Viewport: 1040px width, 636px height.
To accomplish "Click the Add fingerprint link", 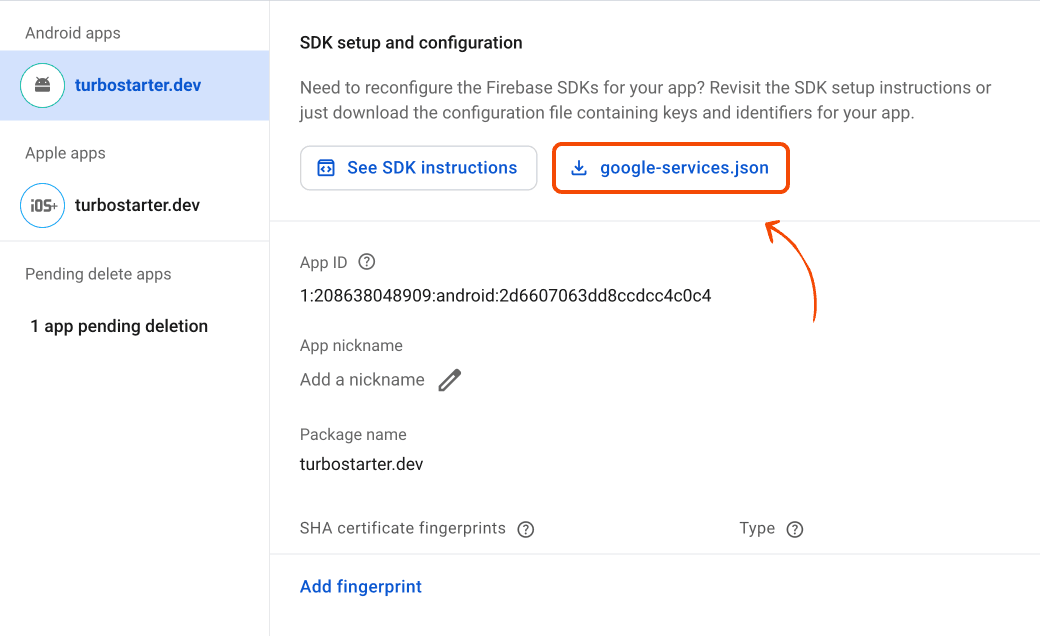I will click(361, 586).
